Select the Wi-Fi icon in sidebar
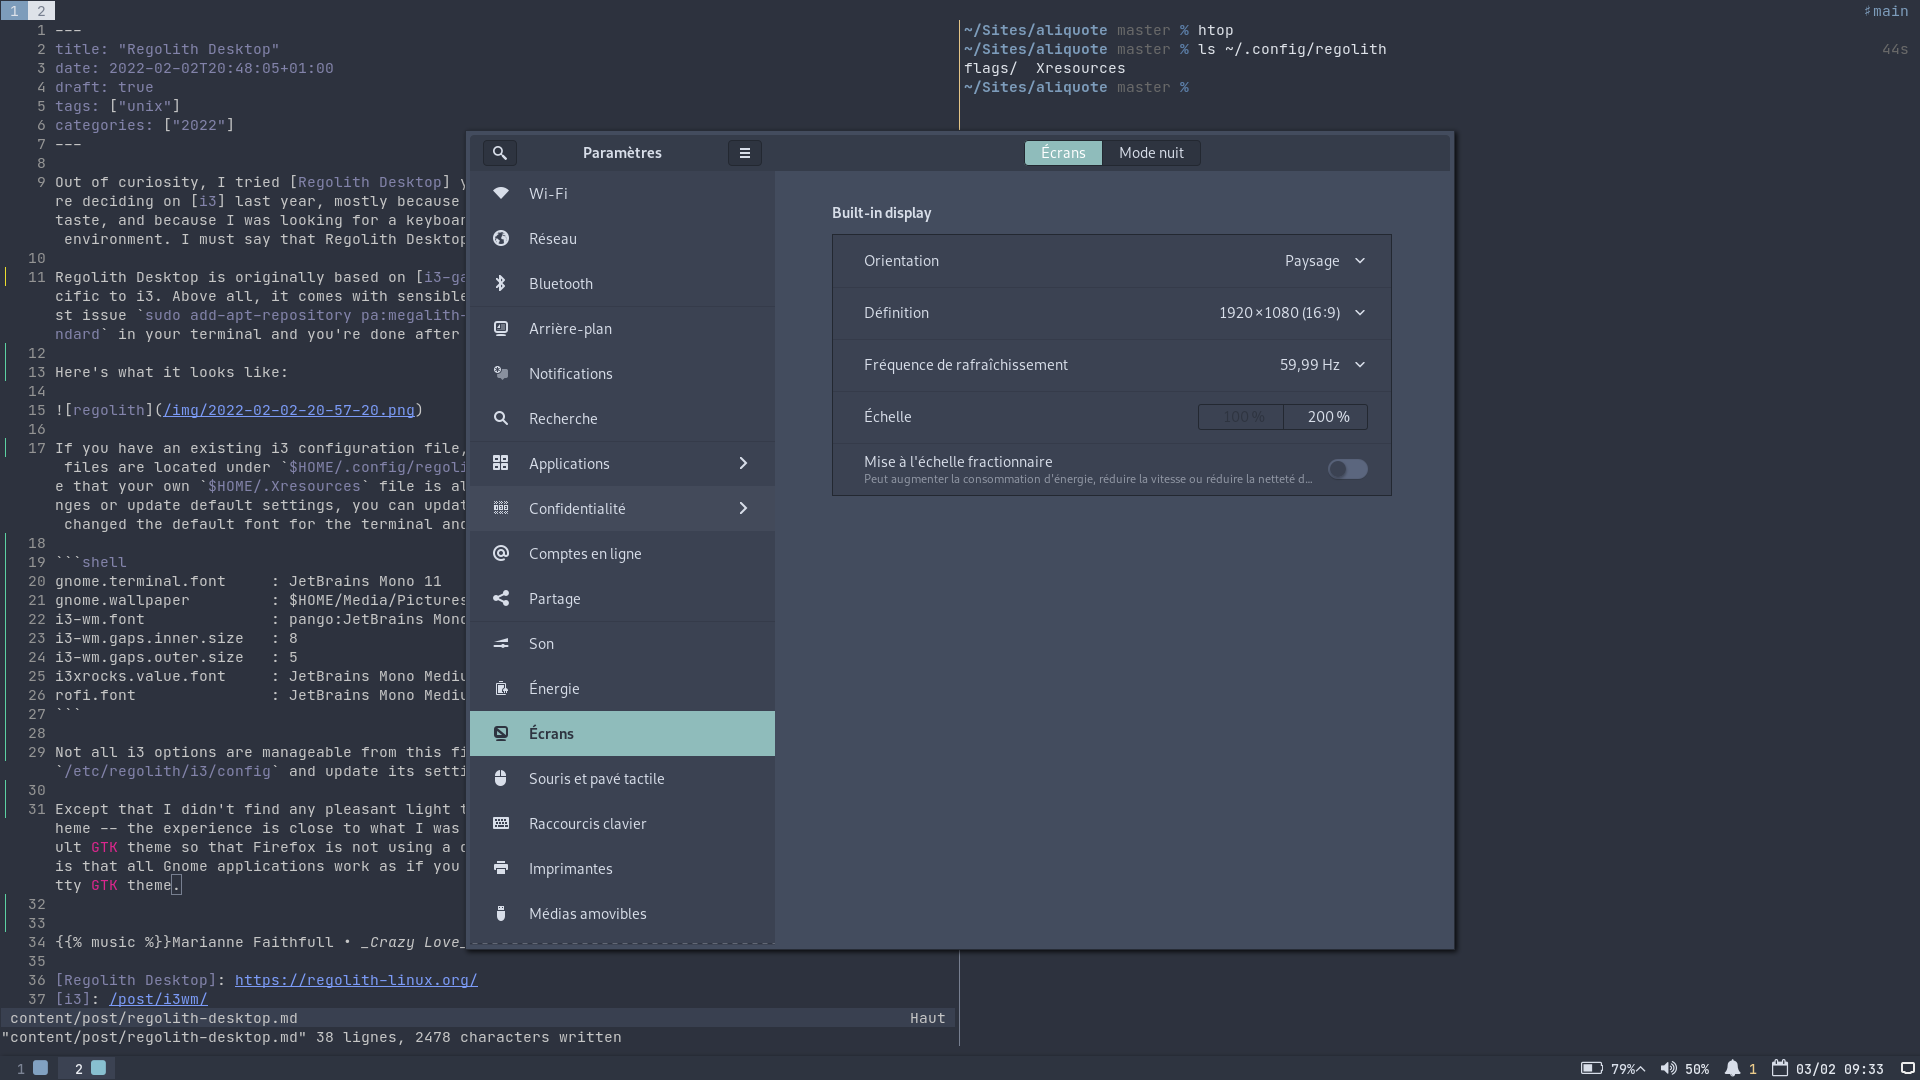 click(501, 193)
